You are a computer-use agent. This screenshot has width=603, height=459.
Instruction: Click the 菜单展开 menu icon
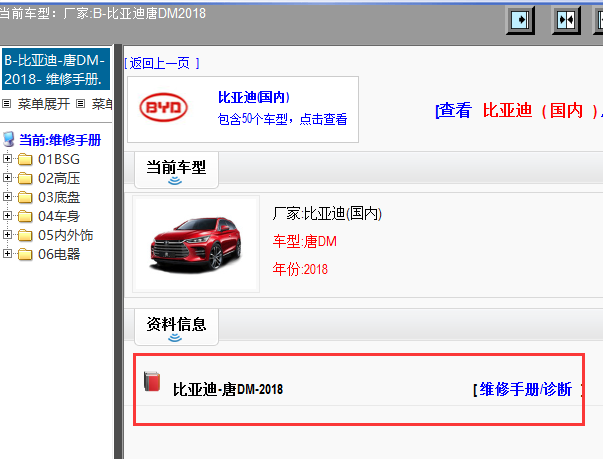7,103
